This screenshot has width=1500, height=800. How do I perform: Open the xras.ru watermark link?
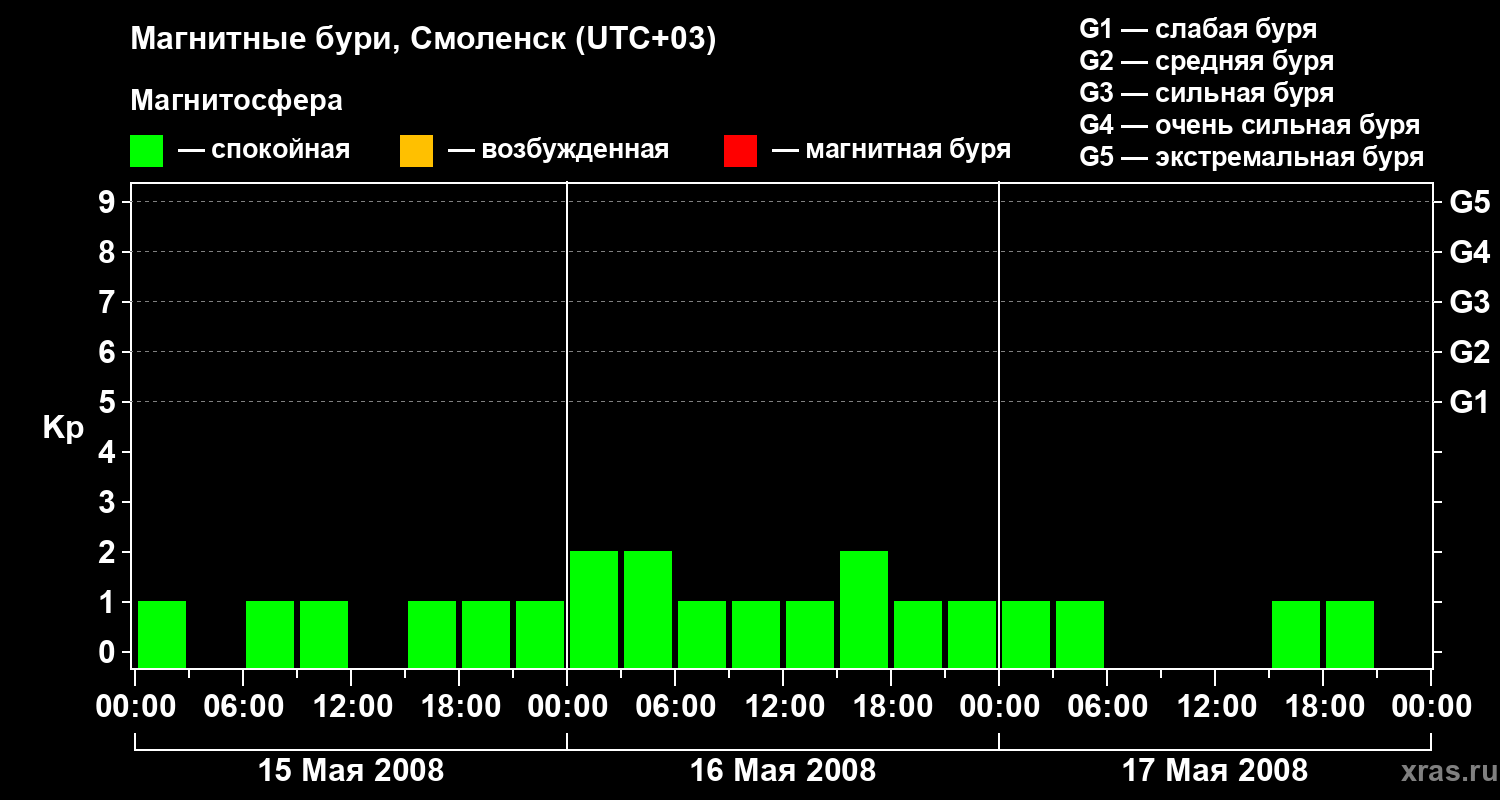pyautogui.click(x=1445, y=771)
